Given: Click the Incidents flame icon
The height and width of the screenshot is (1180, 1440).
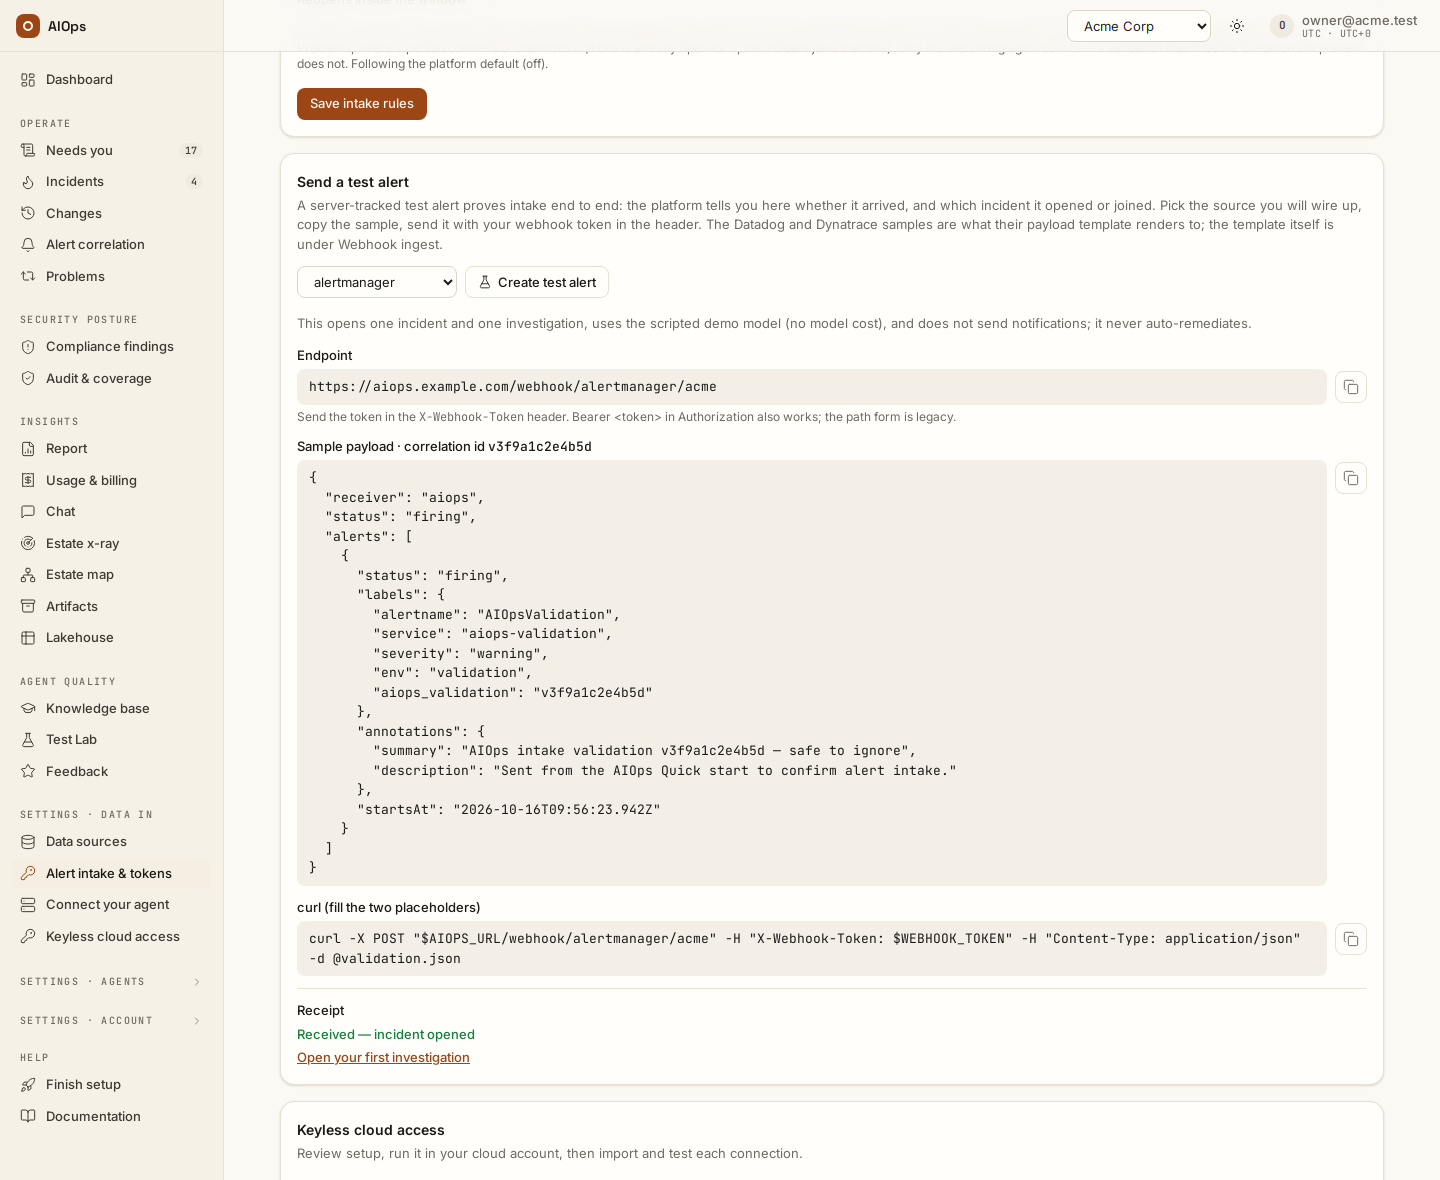Looking at the screenshot, I should pyautogui.click(x=28, y=182).
